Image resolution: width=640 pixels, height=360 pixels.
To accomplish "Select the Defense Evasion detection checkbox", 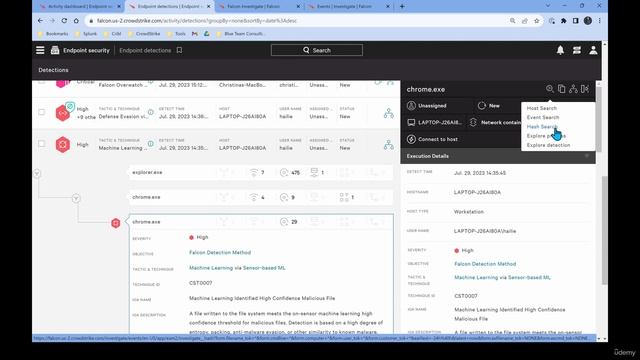I will 41,112.
